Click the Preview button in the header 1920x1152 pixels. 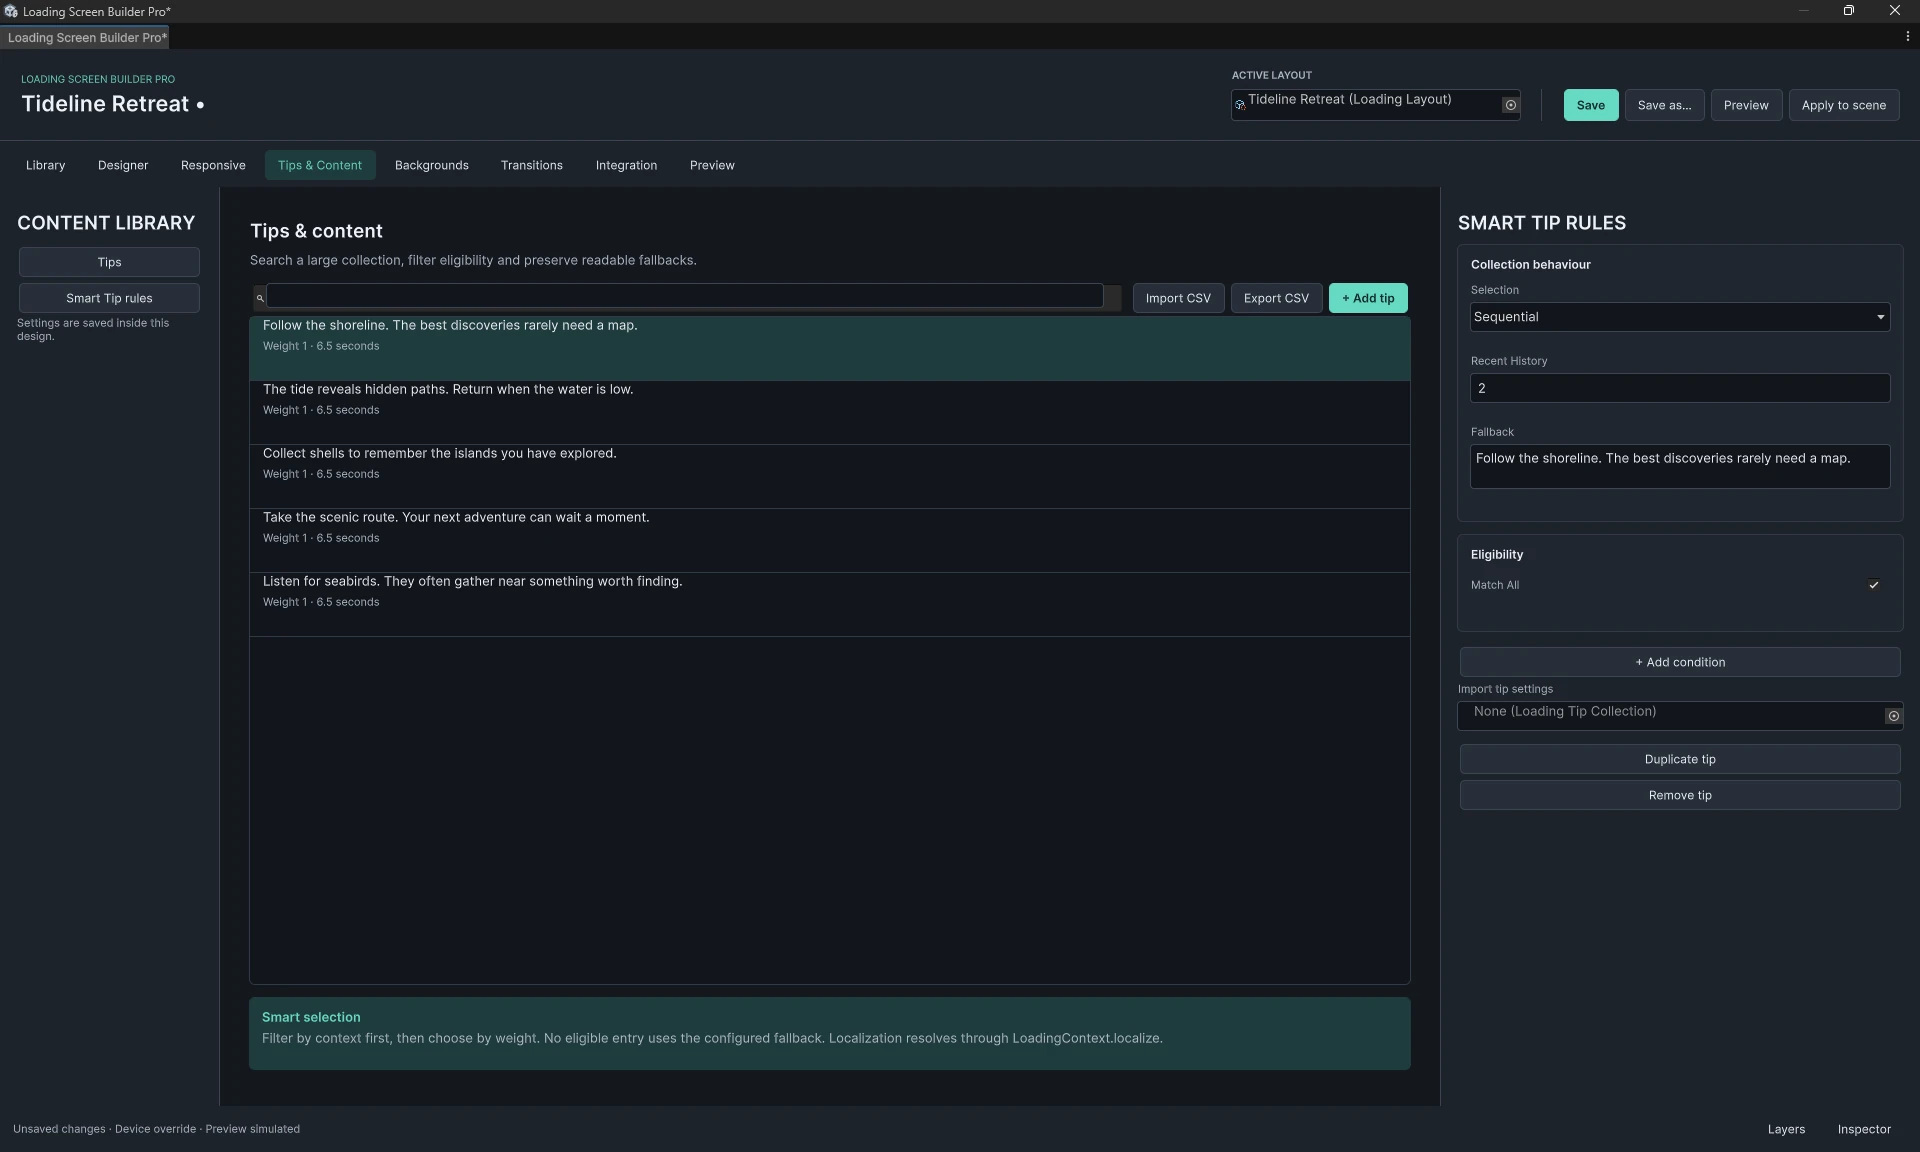click(1746, 105)
